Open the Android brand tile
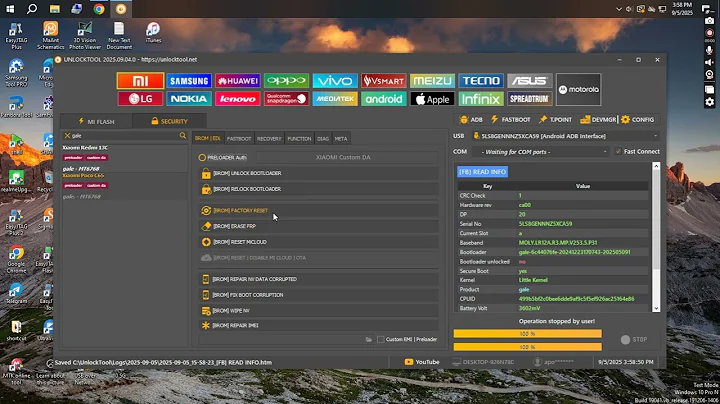720x404 pixels. (383, 99)
